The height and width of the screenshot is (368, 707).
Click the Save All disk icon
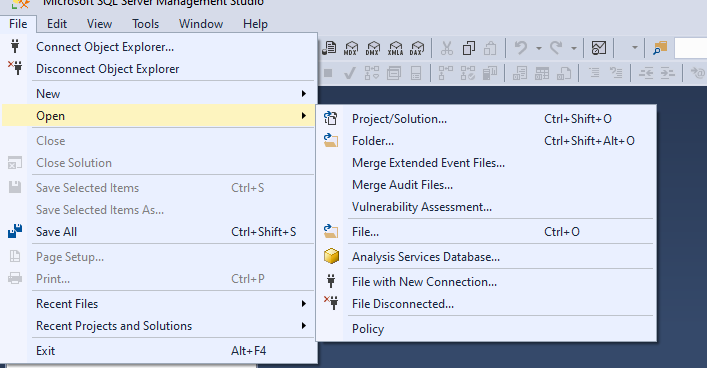click(x=15, y=231)
